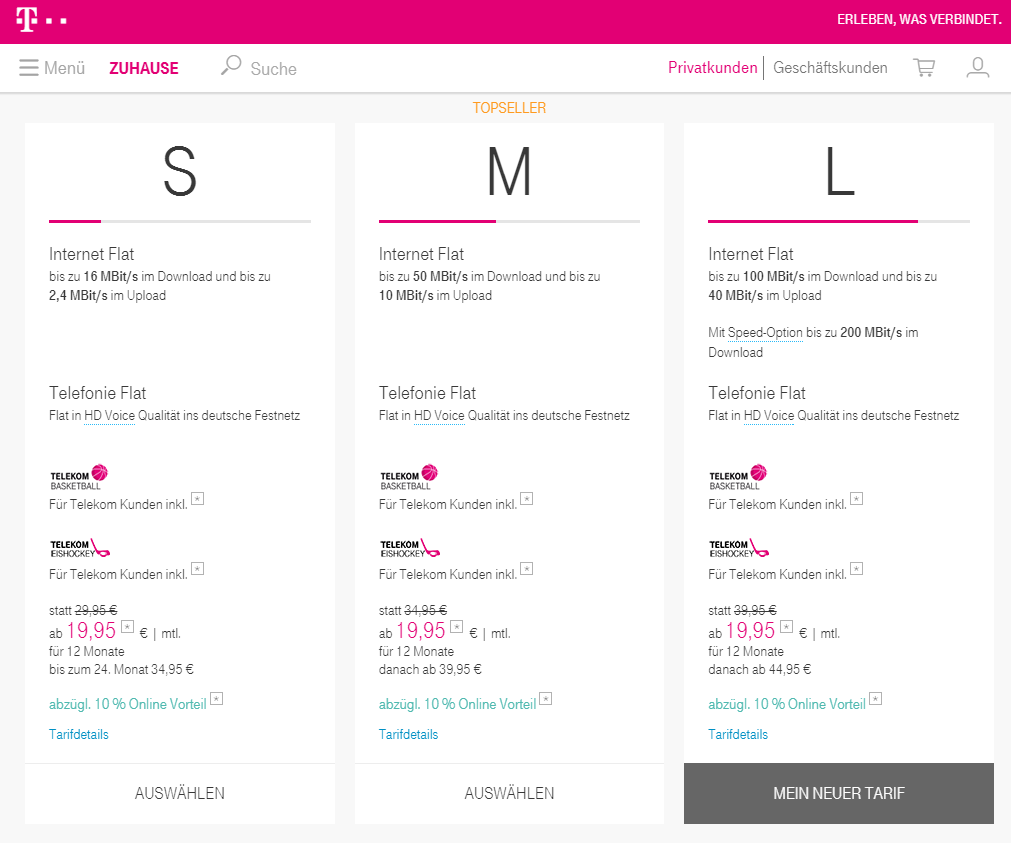Open the hamburger Menü icon
The image size is (1011, 843).
[x=29, y=68]
